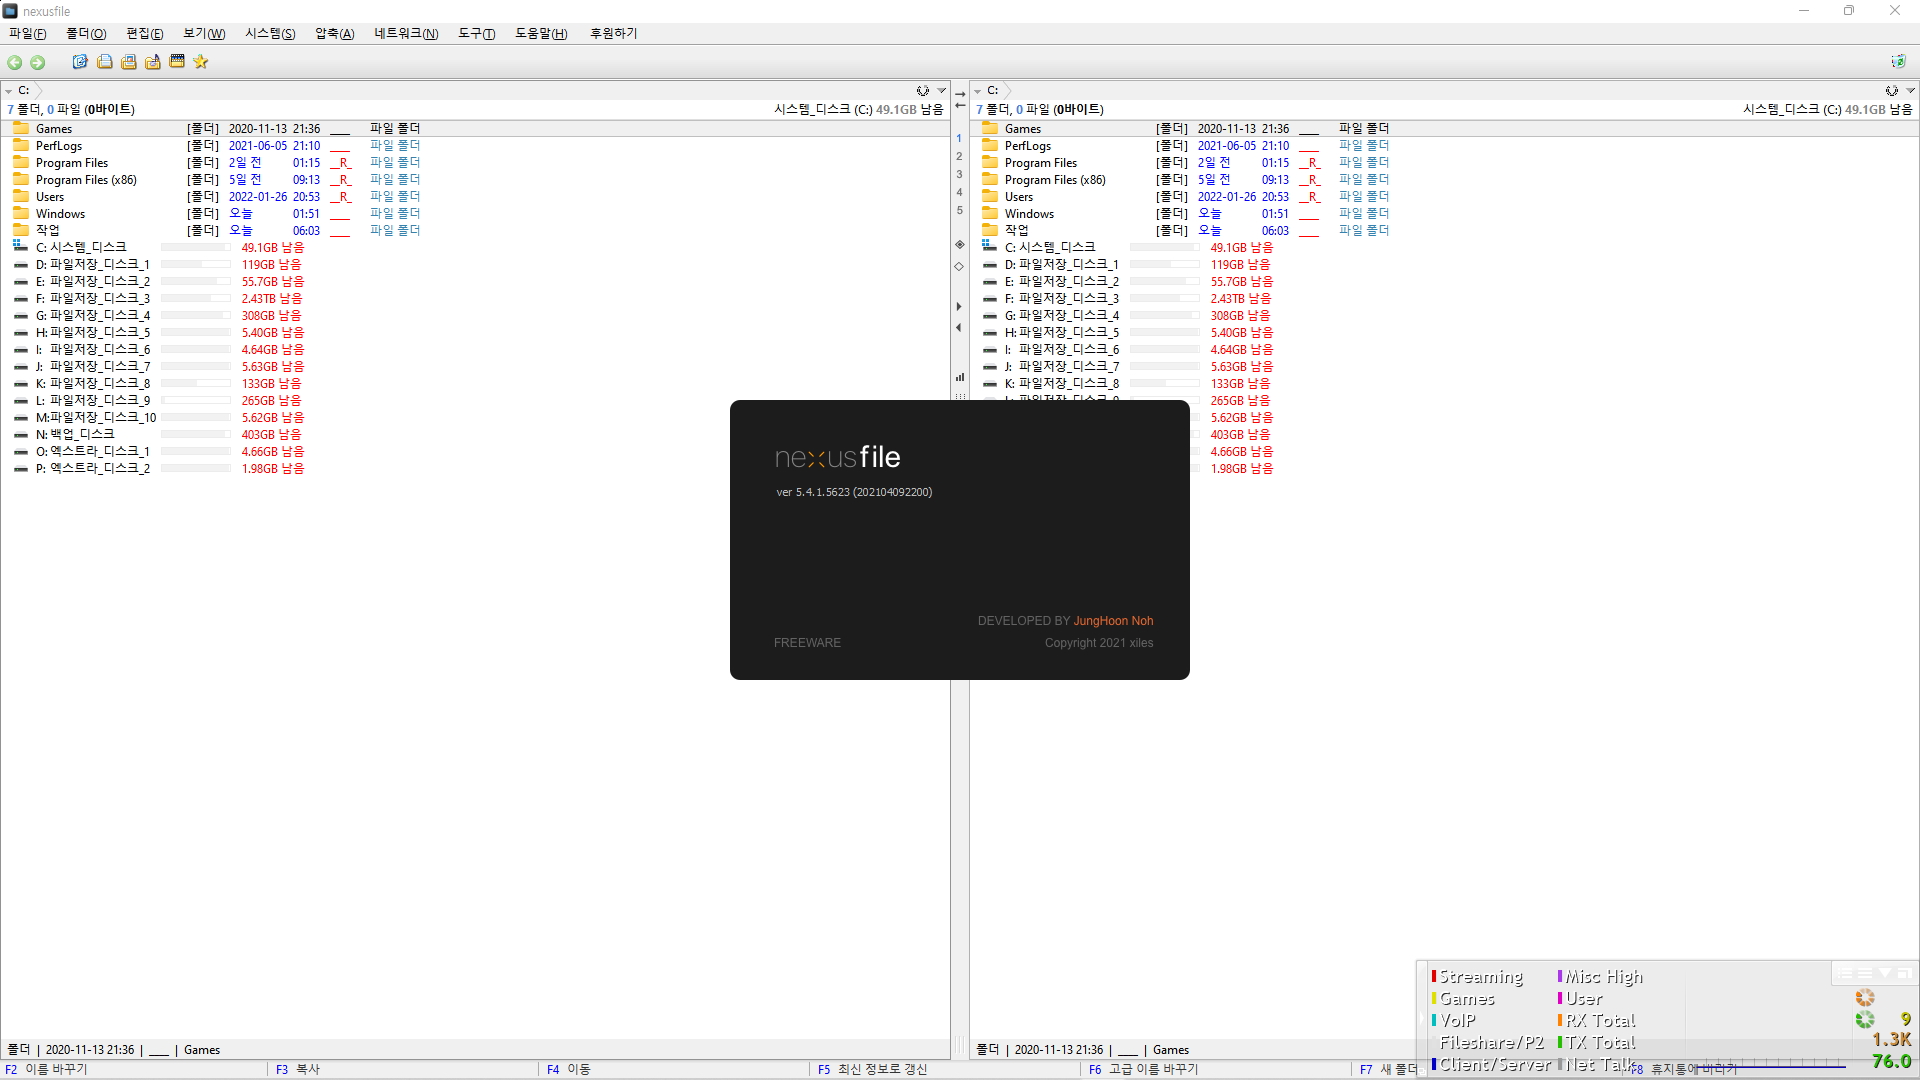Click F: drive usage bar in left panel
This screenshot has height=1080, width=1920.
pos(196,299)
